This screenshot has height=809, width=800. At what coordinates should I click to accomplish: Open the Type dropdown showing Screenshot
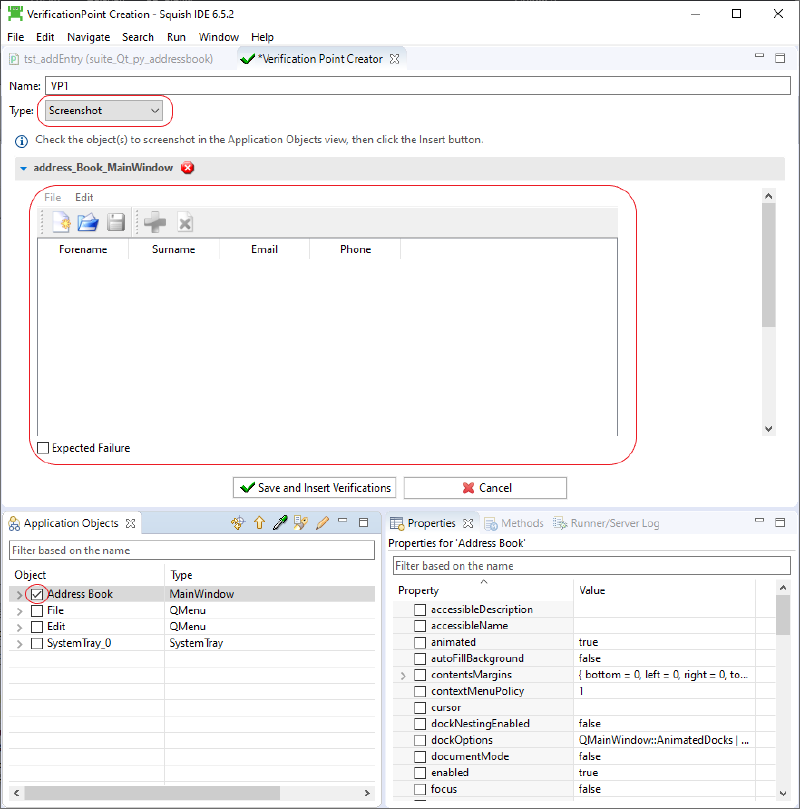pos(104,110)
